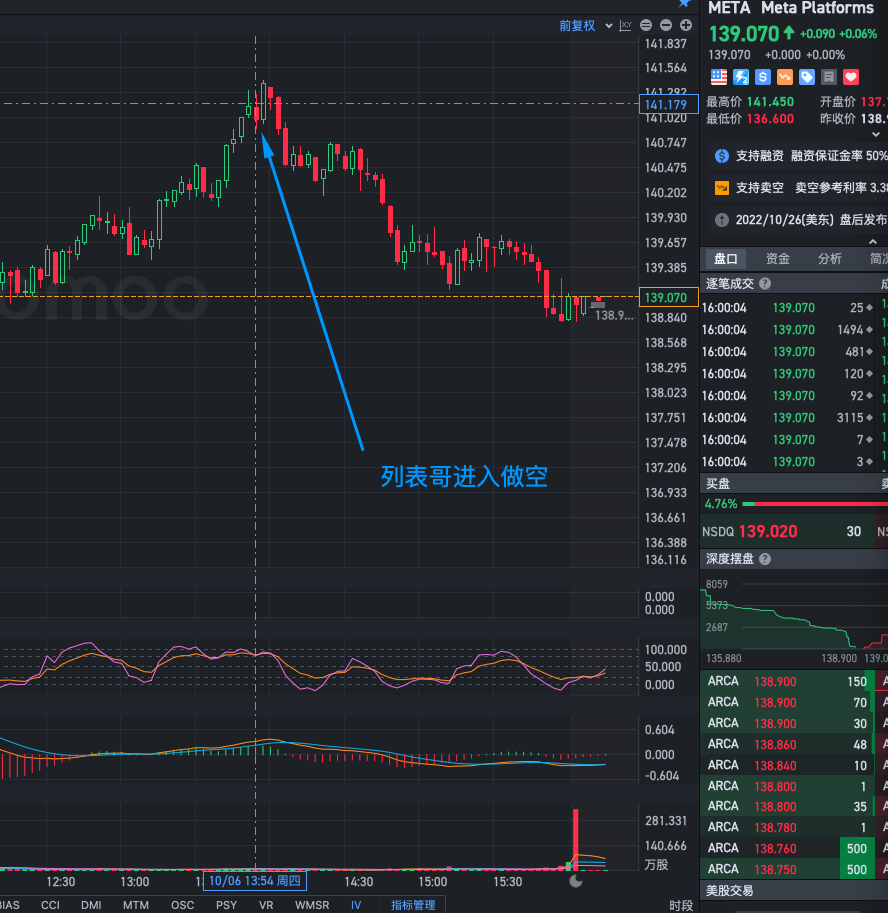Click the lightning level-2 quote icon

click(x=741, y=77)
